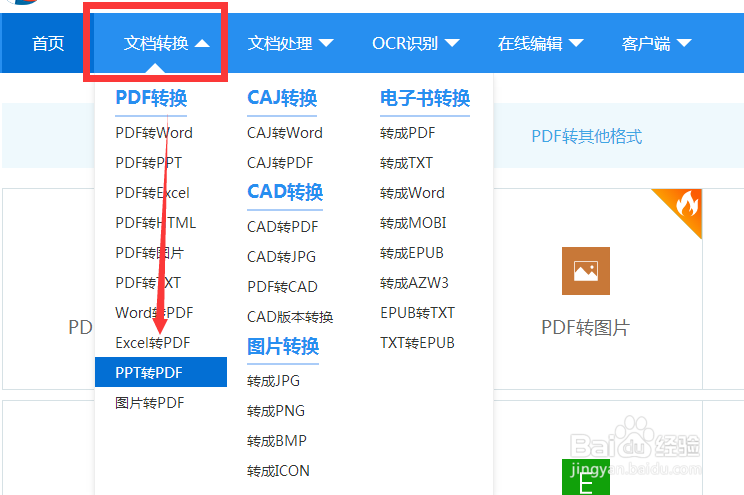Select PDF转PPT in the menu
This screenshot has width=744, height=495.
point(149,163)
